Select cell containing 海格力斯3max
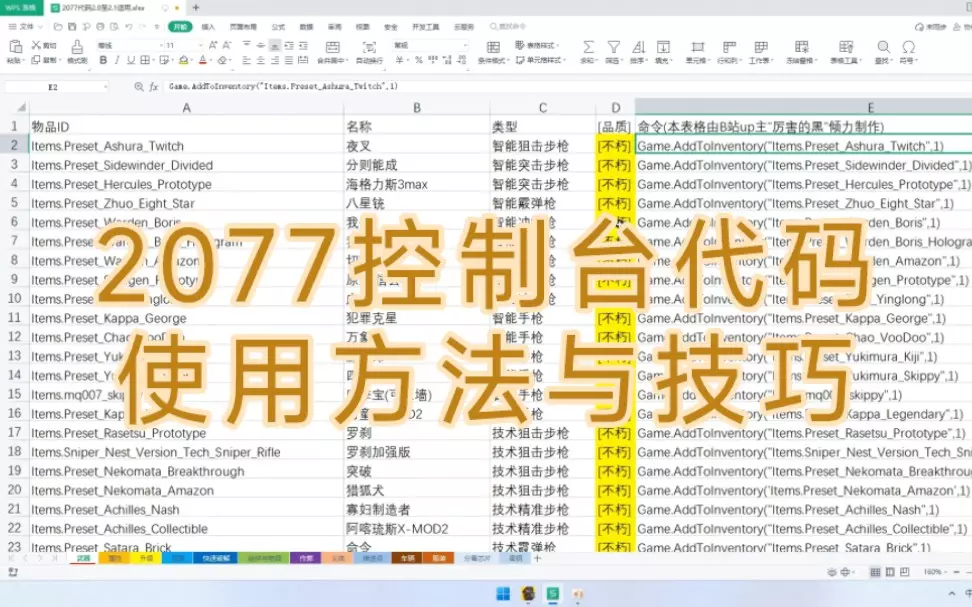Image resolution: width=972 pixels, height=607 pixels. [416, 184]
